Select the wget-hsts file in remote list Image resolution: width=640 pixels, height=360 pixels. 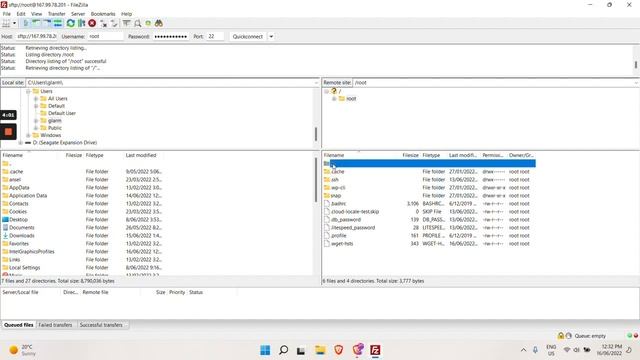(342, 244)
